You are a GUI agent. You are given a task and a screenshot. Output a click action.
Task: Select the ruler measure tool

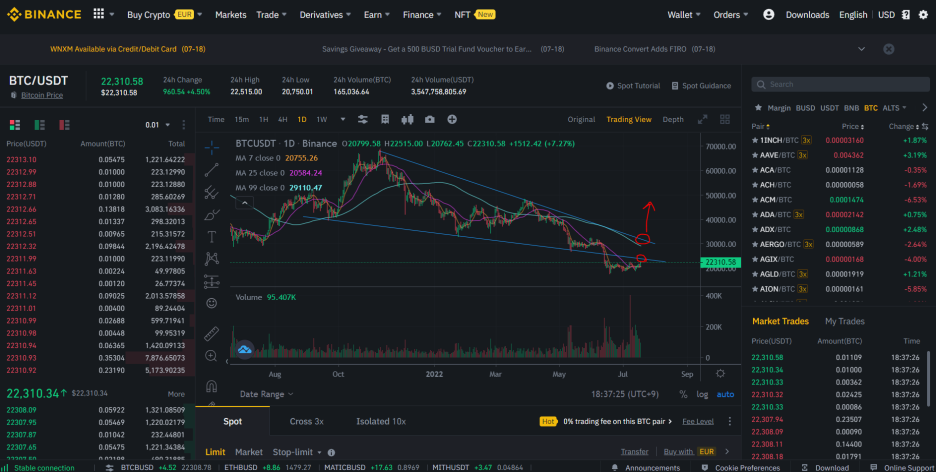pyautogui.click(x=211, y=334)
